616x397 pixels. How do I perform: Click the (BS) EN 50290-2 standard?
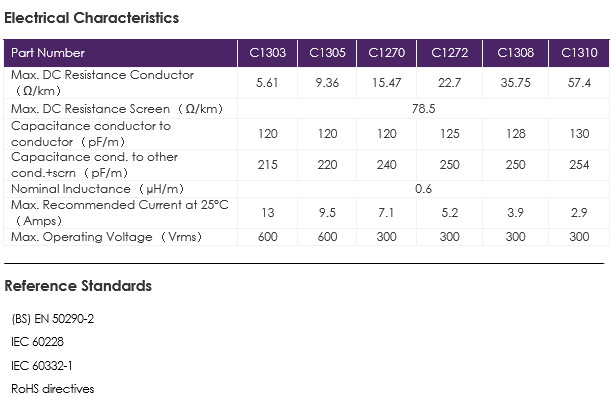(53, 319)
